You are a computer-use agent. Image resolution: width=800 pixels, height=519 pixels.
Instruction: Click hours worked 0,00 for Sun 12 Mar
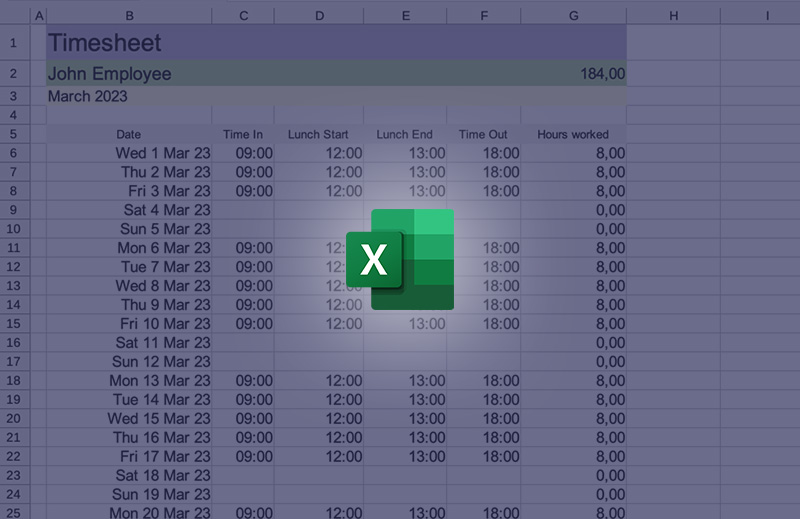(573, 361)
